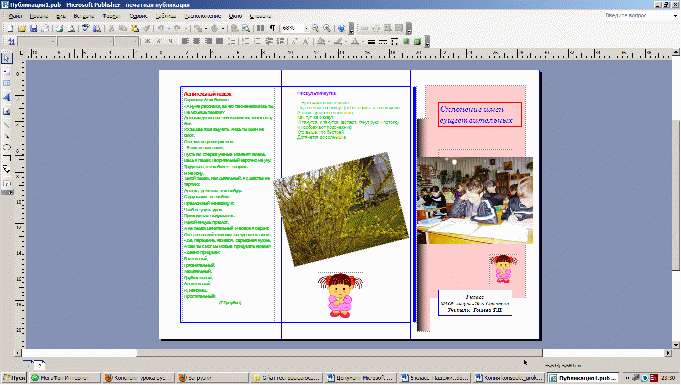Toggle Center paragraph alignment
The width and height of the screenshot is (681, 385).
click(x=197, y=41)
